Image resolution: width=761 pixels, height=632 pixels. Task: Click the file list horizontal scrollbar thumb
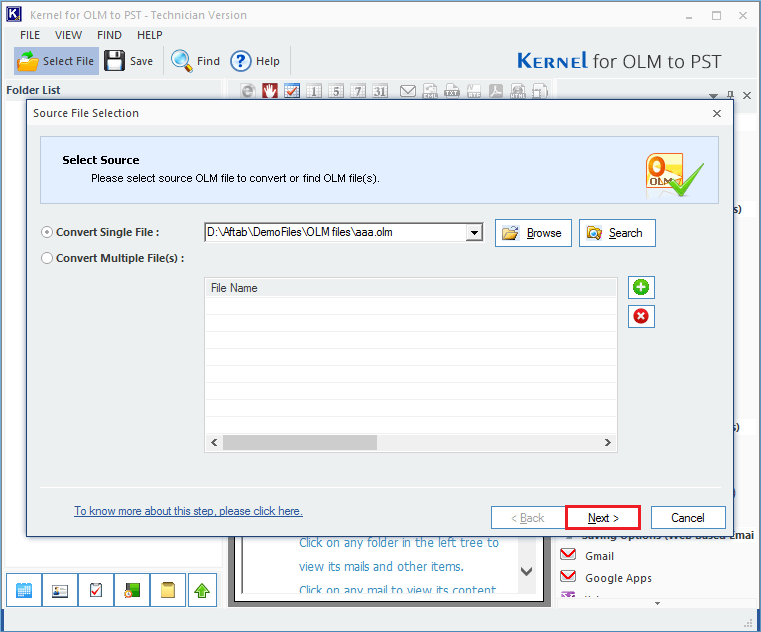click(300, 443)
